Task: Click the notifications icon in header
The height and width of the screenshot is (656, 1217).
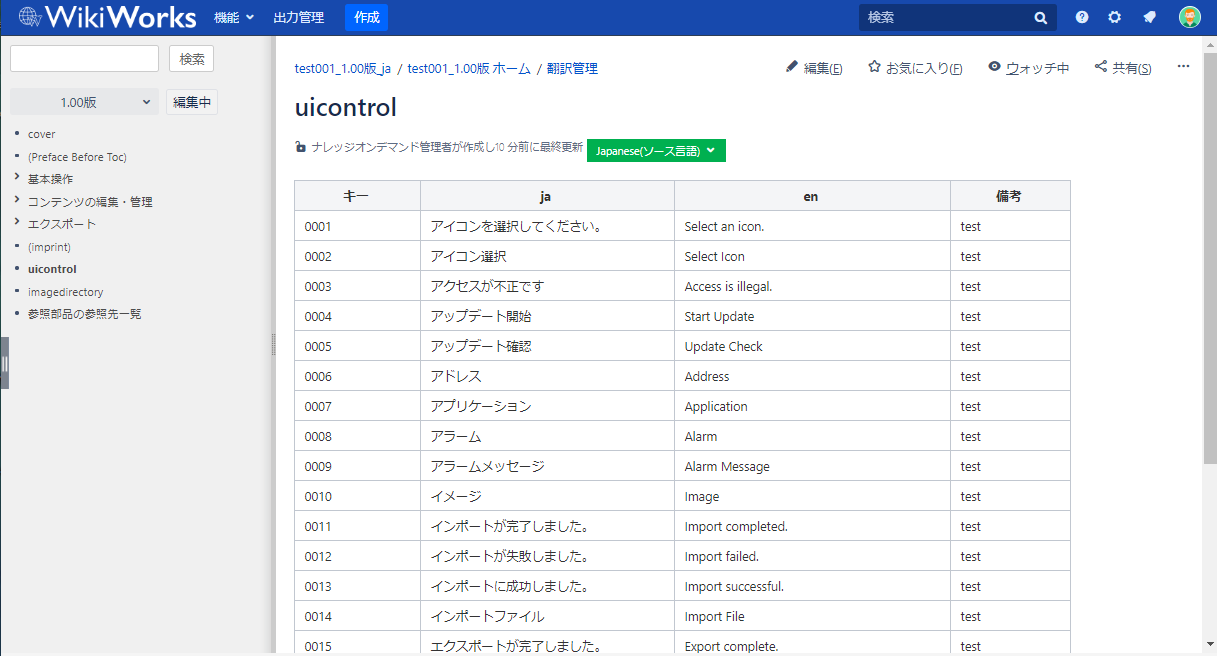Action: pyautogui.click(x=1150, y=17)
